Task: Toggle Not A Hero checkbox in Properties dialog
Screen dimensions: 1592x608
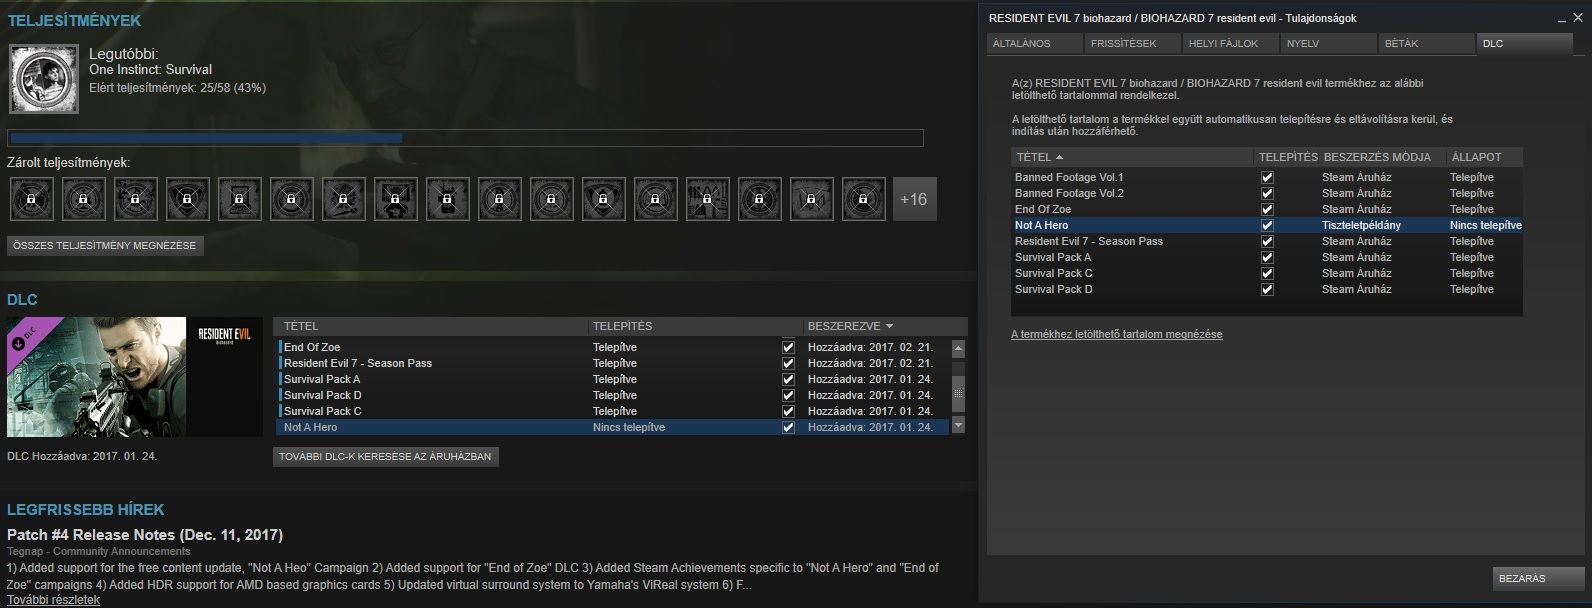Action: pyautogui.click(x=1268, y=225)
